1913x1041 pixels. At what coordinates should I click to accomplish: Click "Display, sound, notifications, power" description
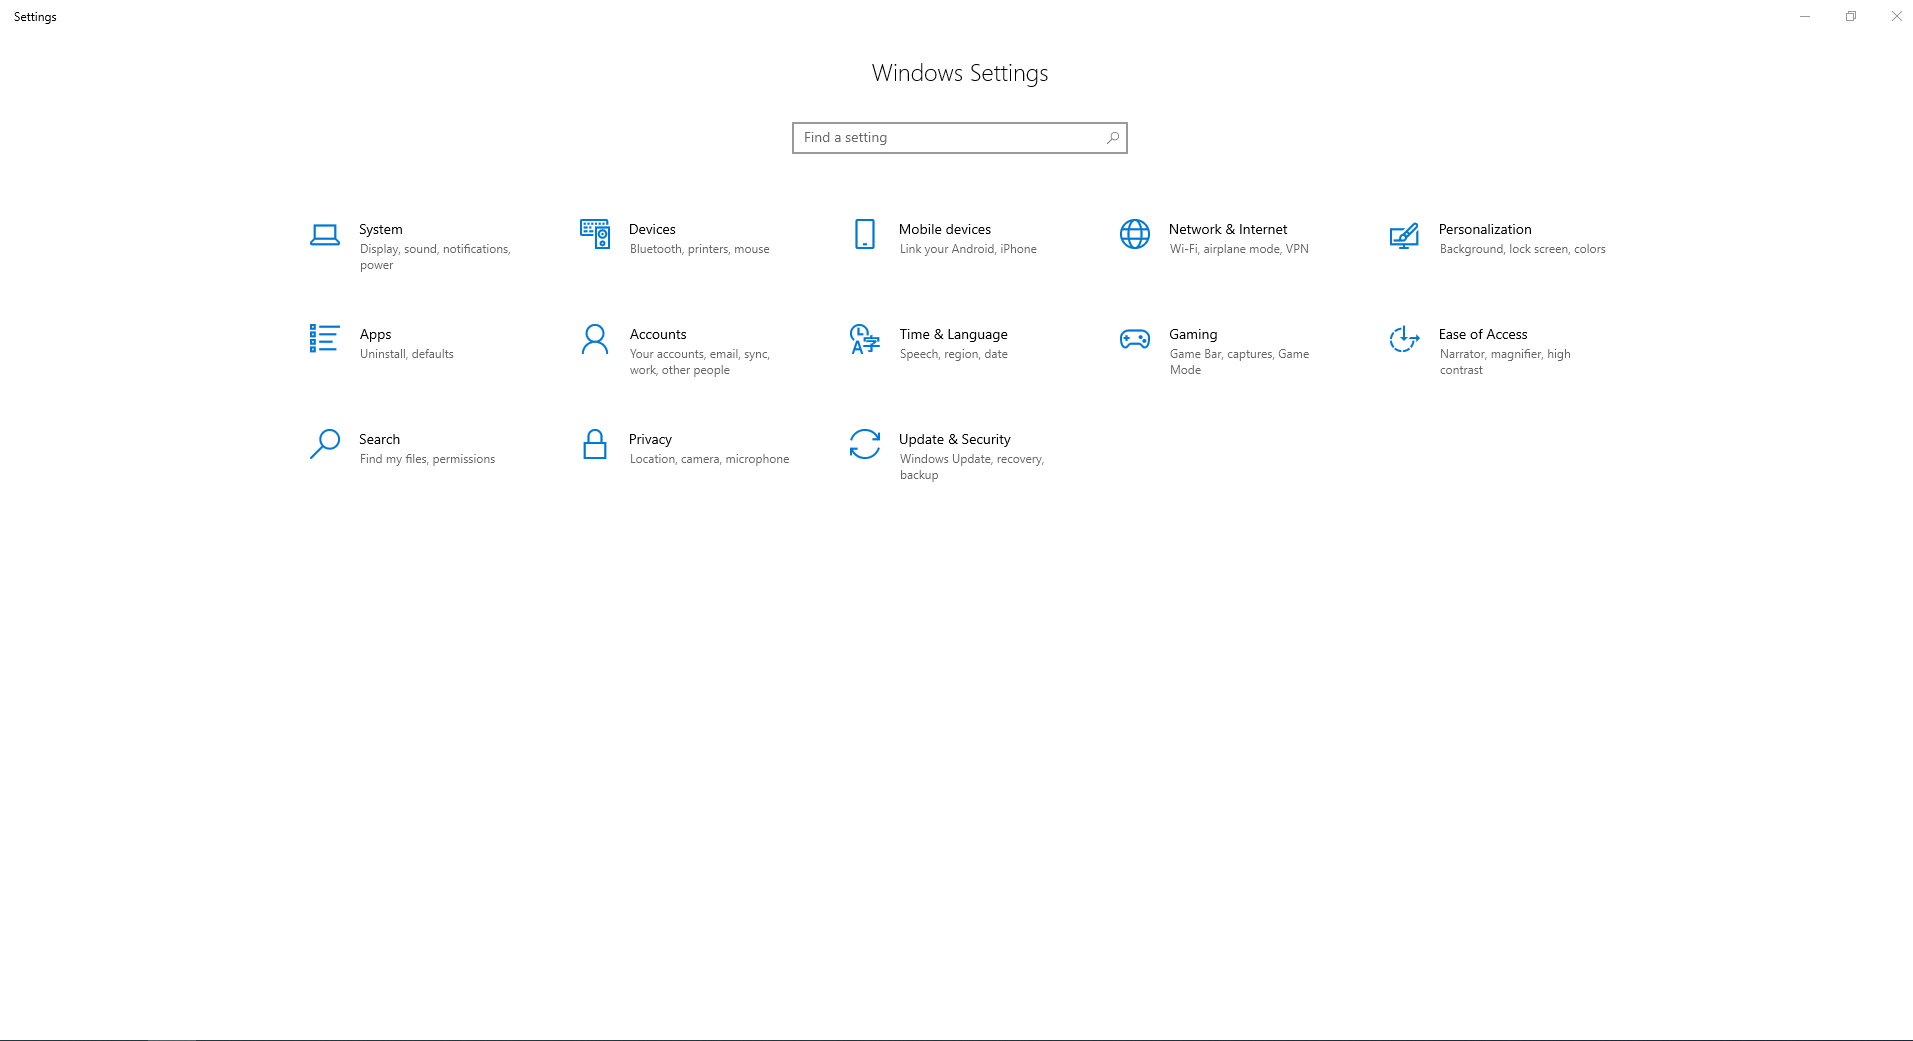pyautogui.click(x=435, y=257)
